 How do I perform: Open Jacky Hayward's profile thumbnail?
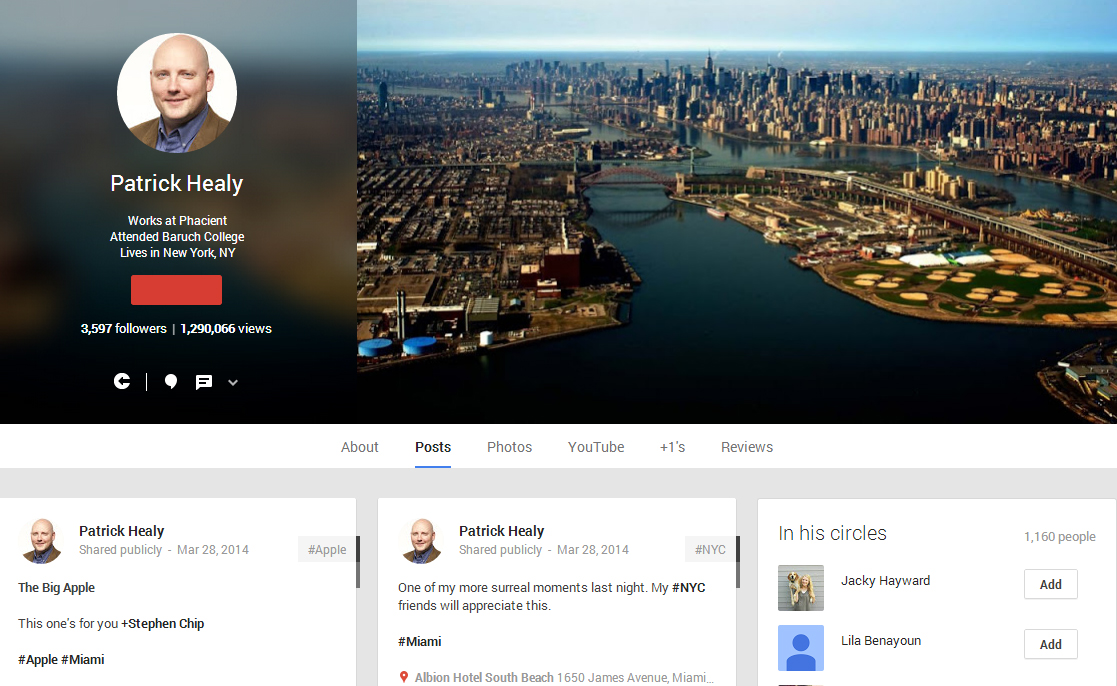801,588
